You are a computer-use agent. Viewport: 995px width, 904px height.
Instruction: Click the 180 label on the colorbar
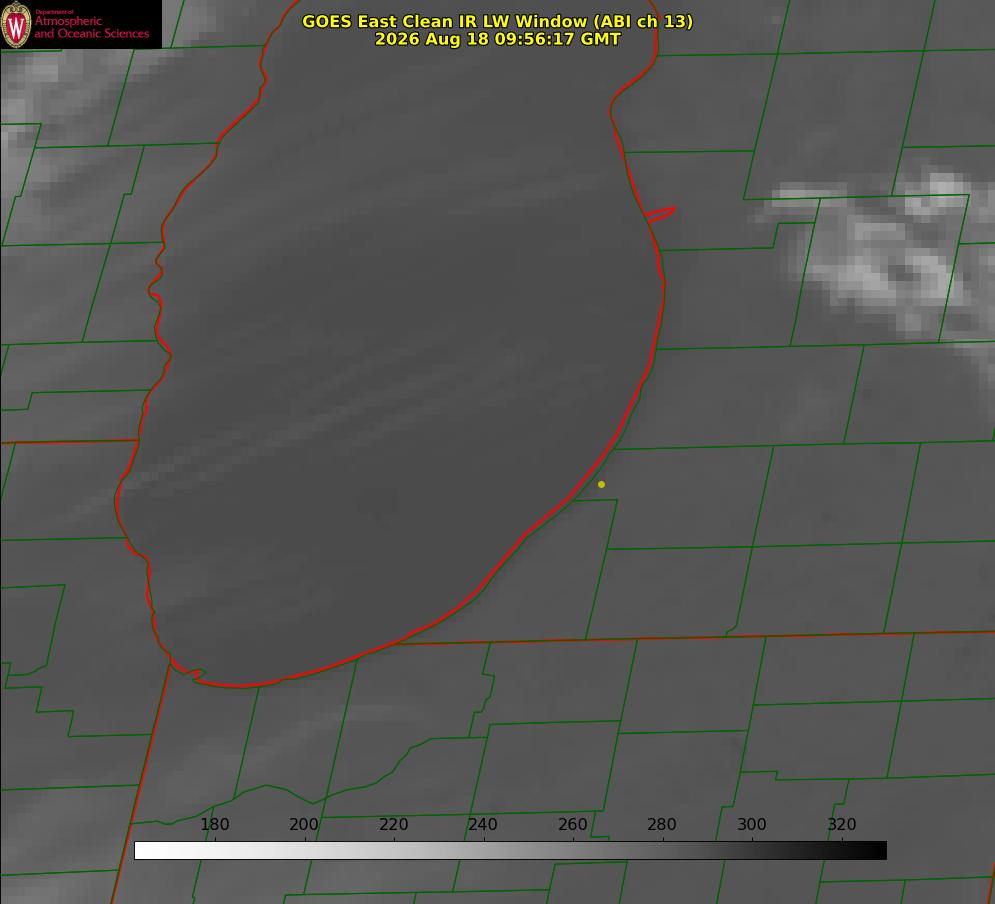(x=214, y=824)
